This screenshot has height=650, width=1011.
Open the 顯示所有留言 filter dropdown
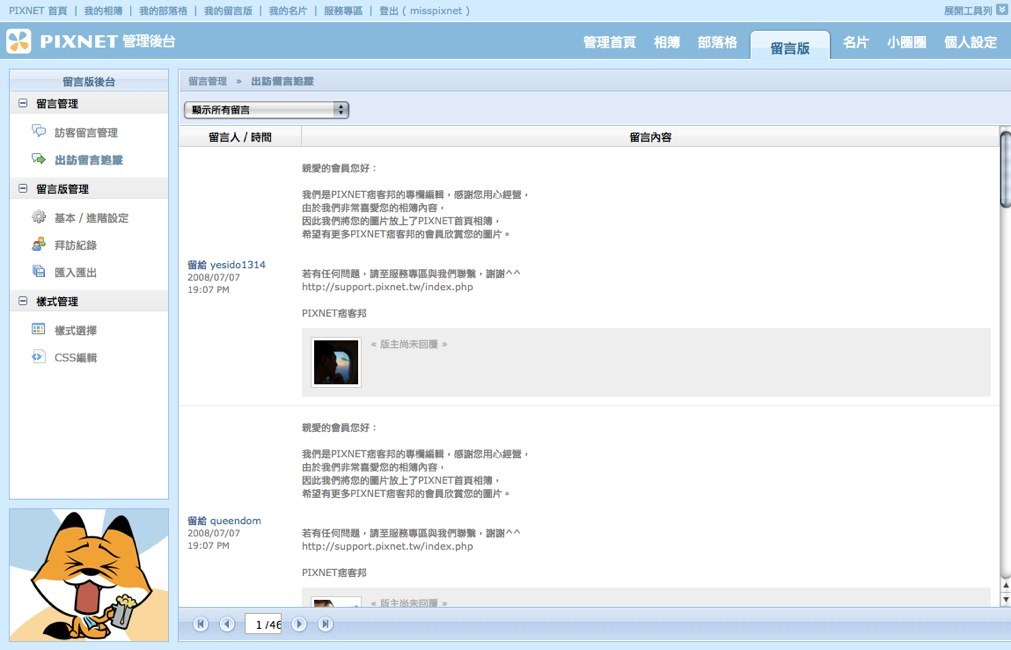tap(266, 110)
